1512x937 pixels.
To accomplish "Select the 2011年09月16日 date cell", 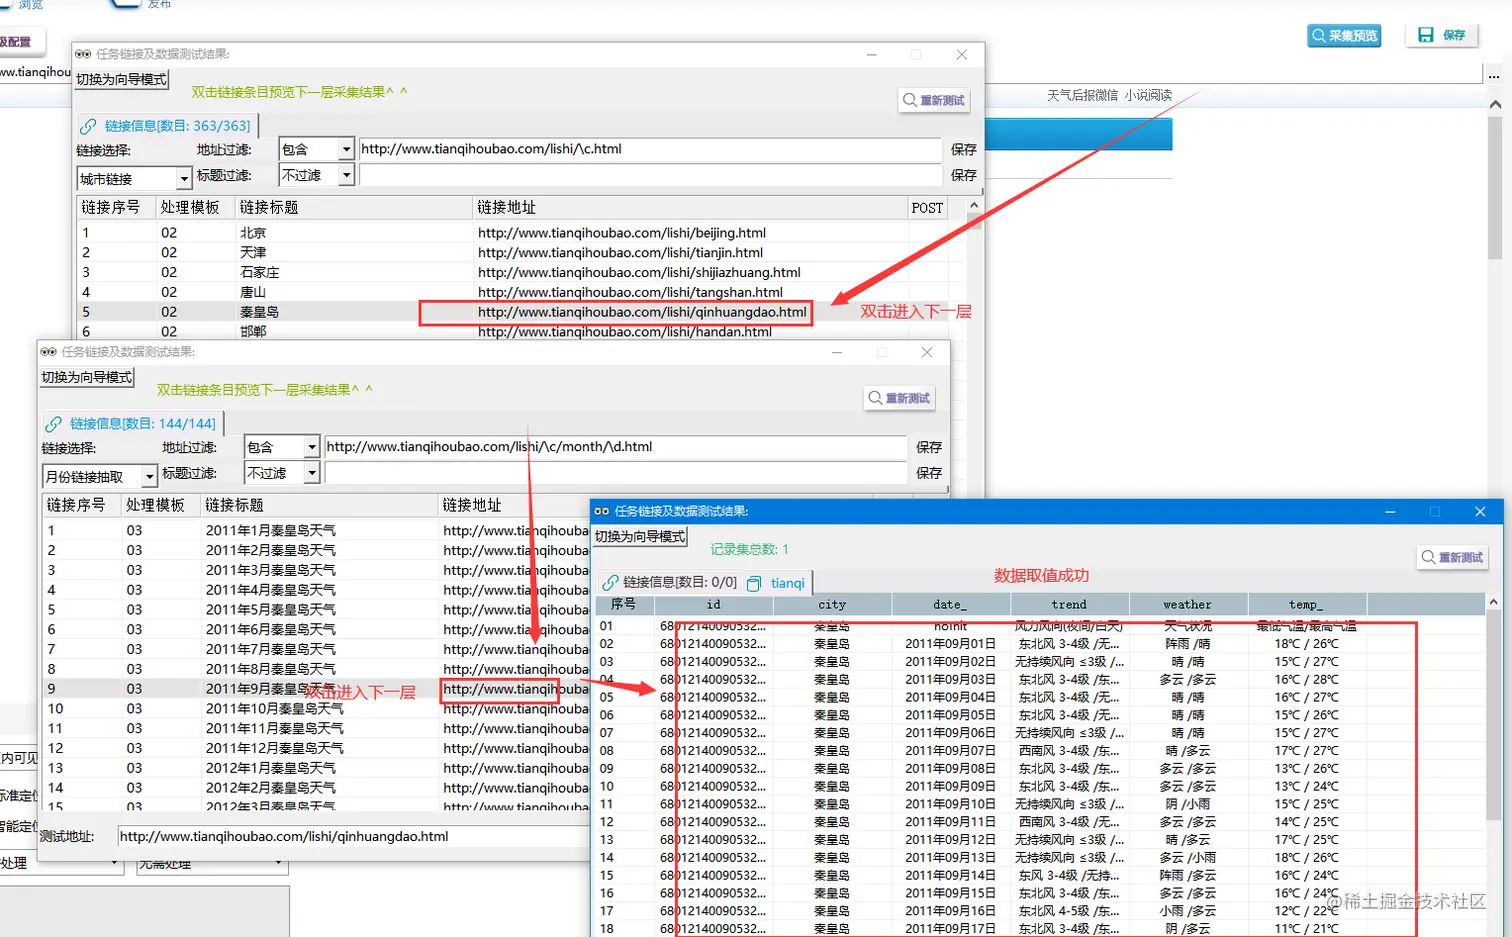I will pos(950,911).
